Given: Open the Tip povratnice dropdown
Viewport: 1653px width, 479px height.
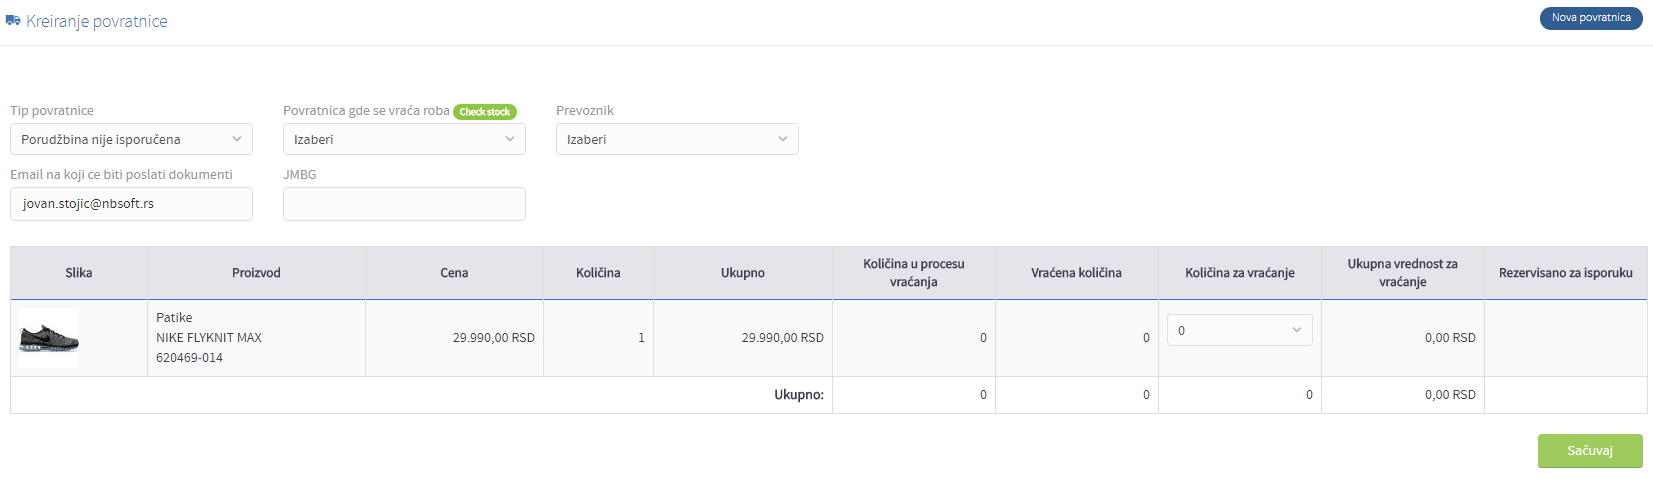Looking at the screenshot, I should pos(131,139).
